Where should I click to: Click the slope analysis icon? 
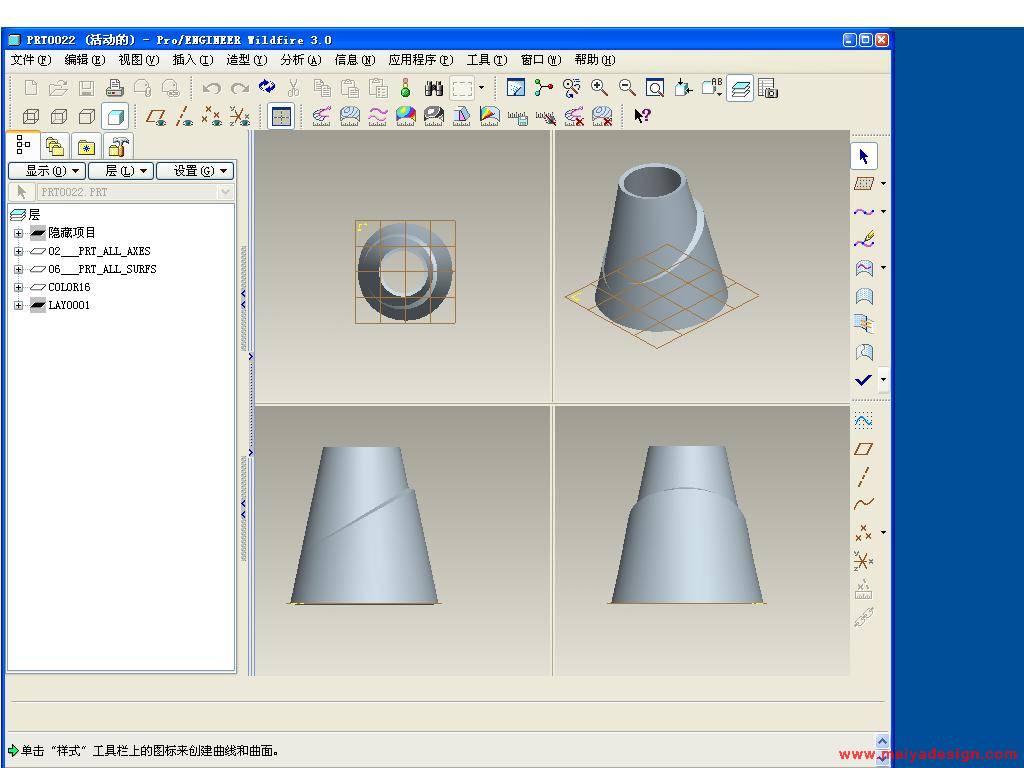(490, 116)
